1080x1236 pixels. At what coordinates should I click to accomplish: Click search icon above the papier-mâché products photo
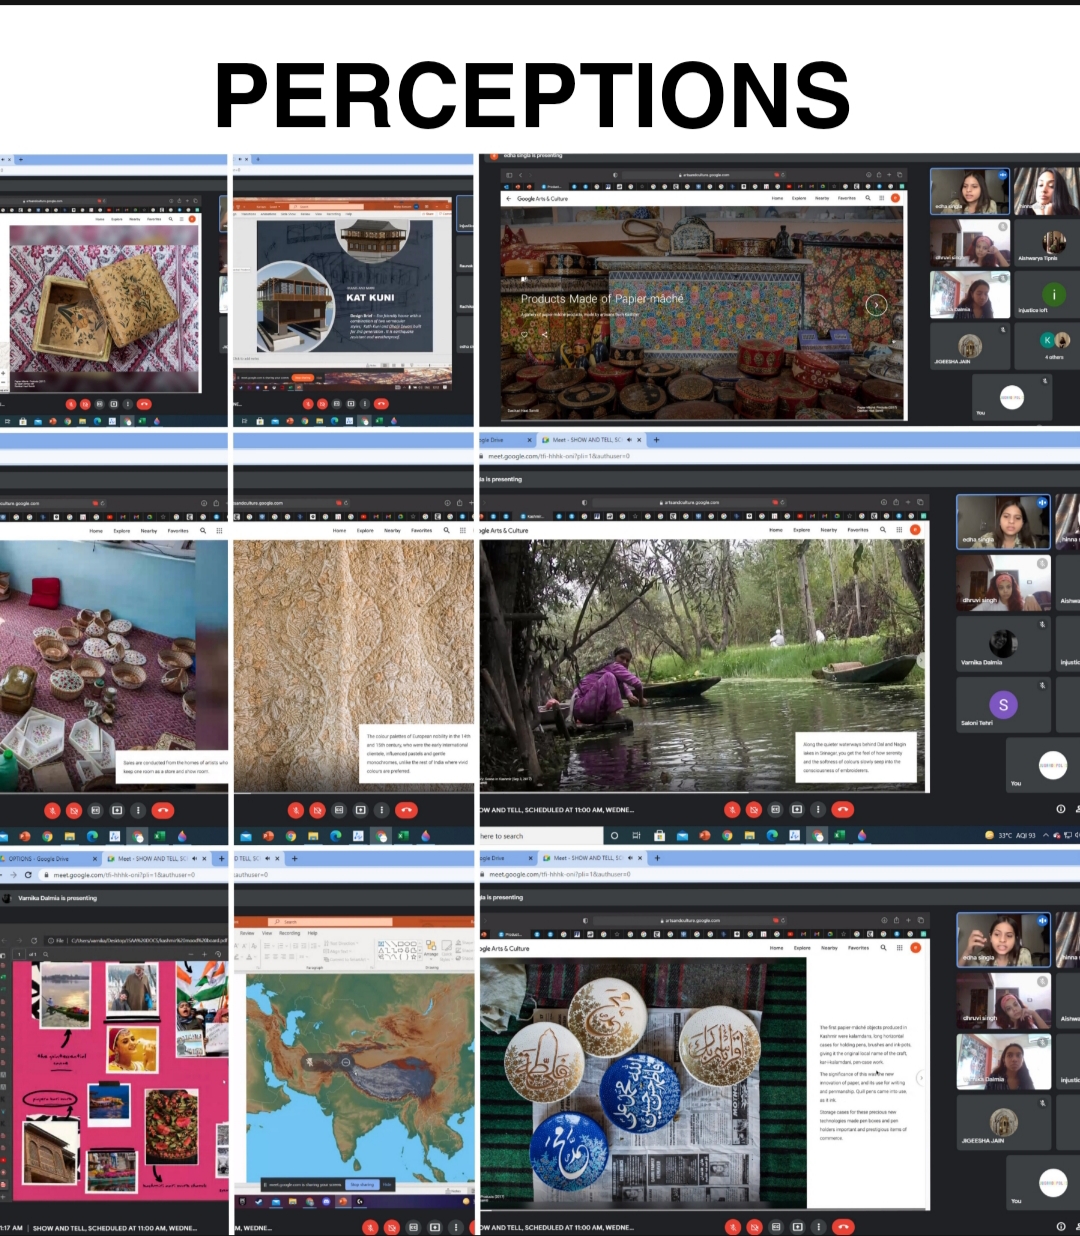tap(868, 198)
